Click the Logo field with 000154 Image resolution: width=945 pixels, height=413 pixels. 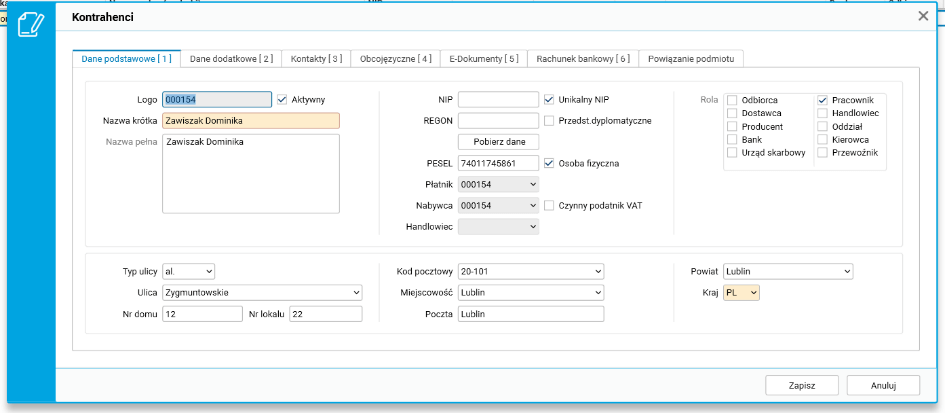217,99
